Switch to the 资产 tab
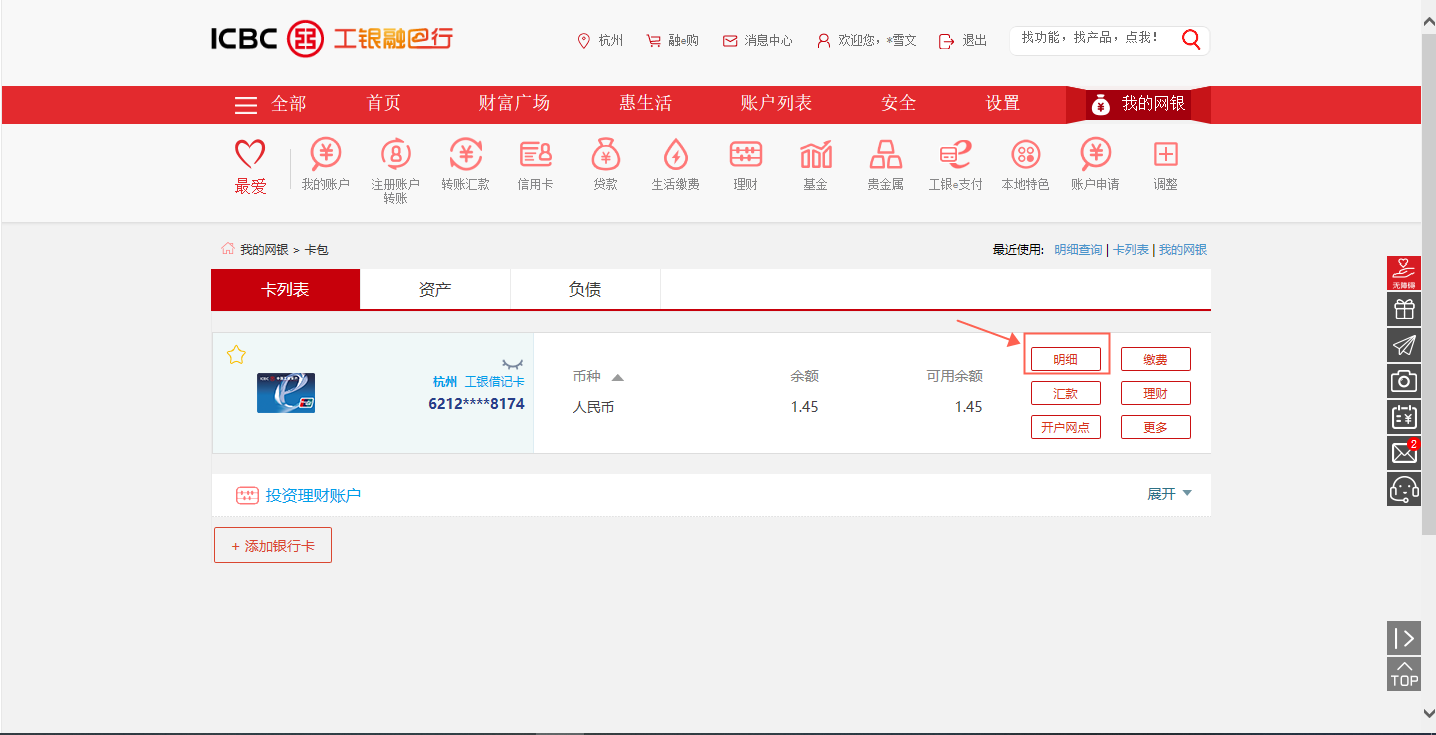This screenshot has height=735, width=1436. [435, 288]
